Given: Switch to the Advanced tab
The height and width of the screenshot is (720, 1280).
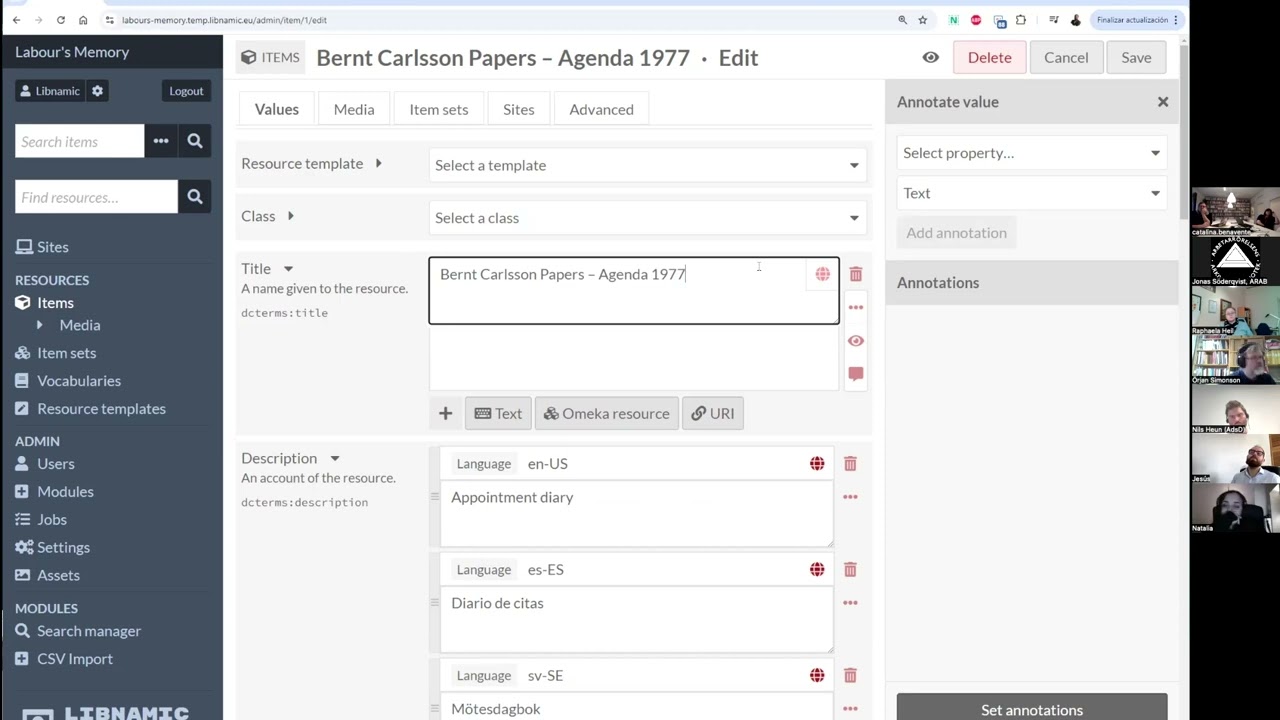Looking at the screenshot, I should 601,110.
